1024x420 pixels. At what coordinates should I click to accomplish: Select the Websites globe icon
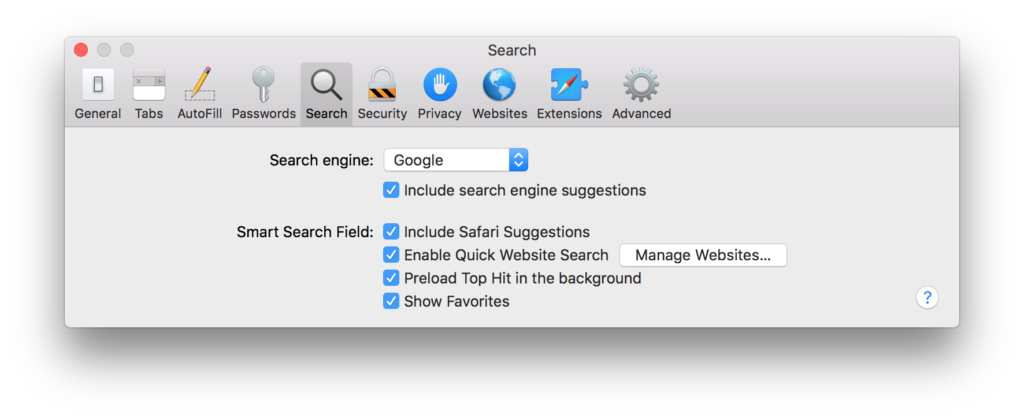pyautogui.click(x=499, y=86)
